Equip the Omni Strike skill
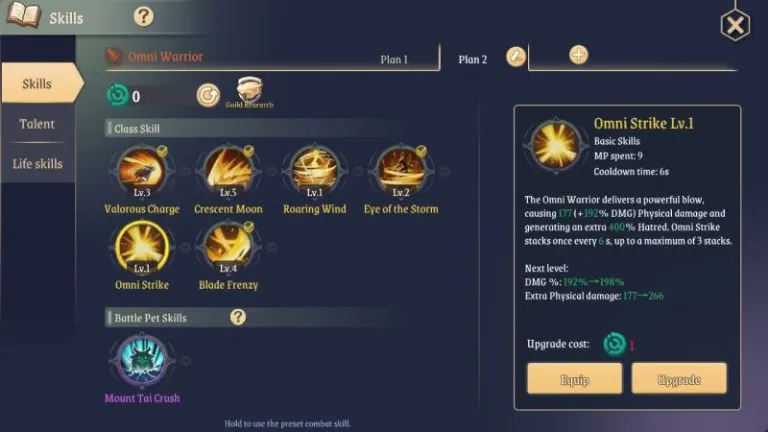This screenshot has width=768, height=432. coord(575,379)
